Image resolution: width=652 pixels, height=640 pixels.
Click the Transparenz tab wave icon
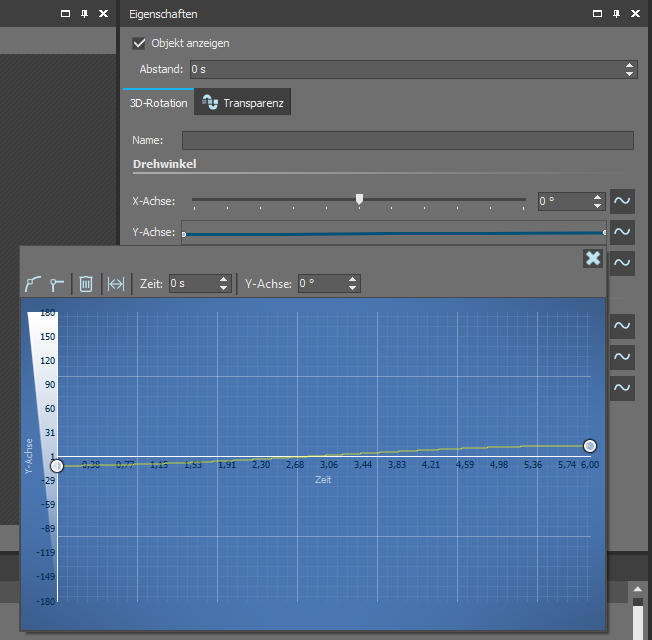[x=210, y=103]
